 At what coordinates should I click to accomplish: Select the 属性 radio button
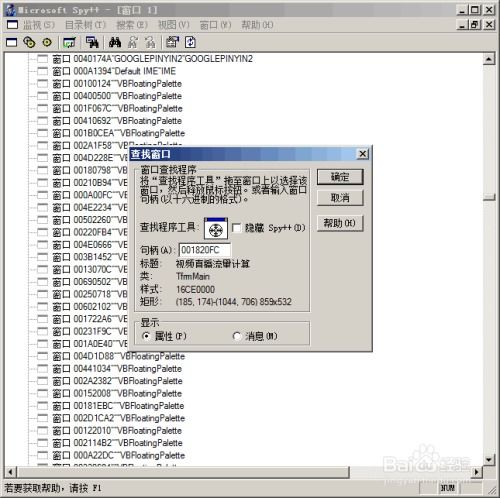[146, 336]
